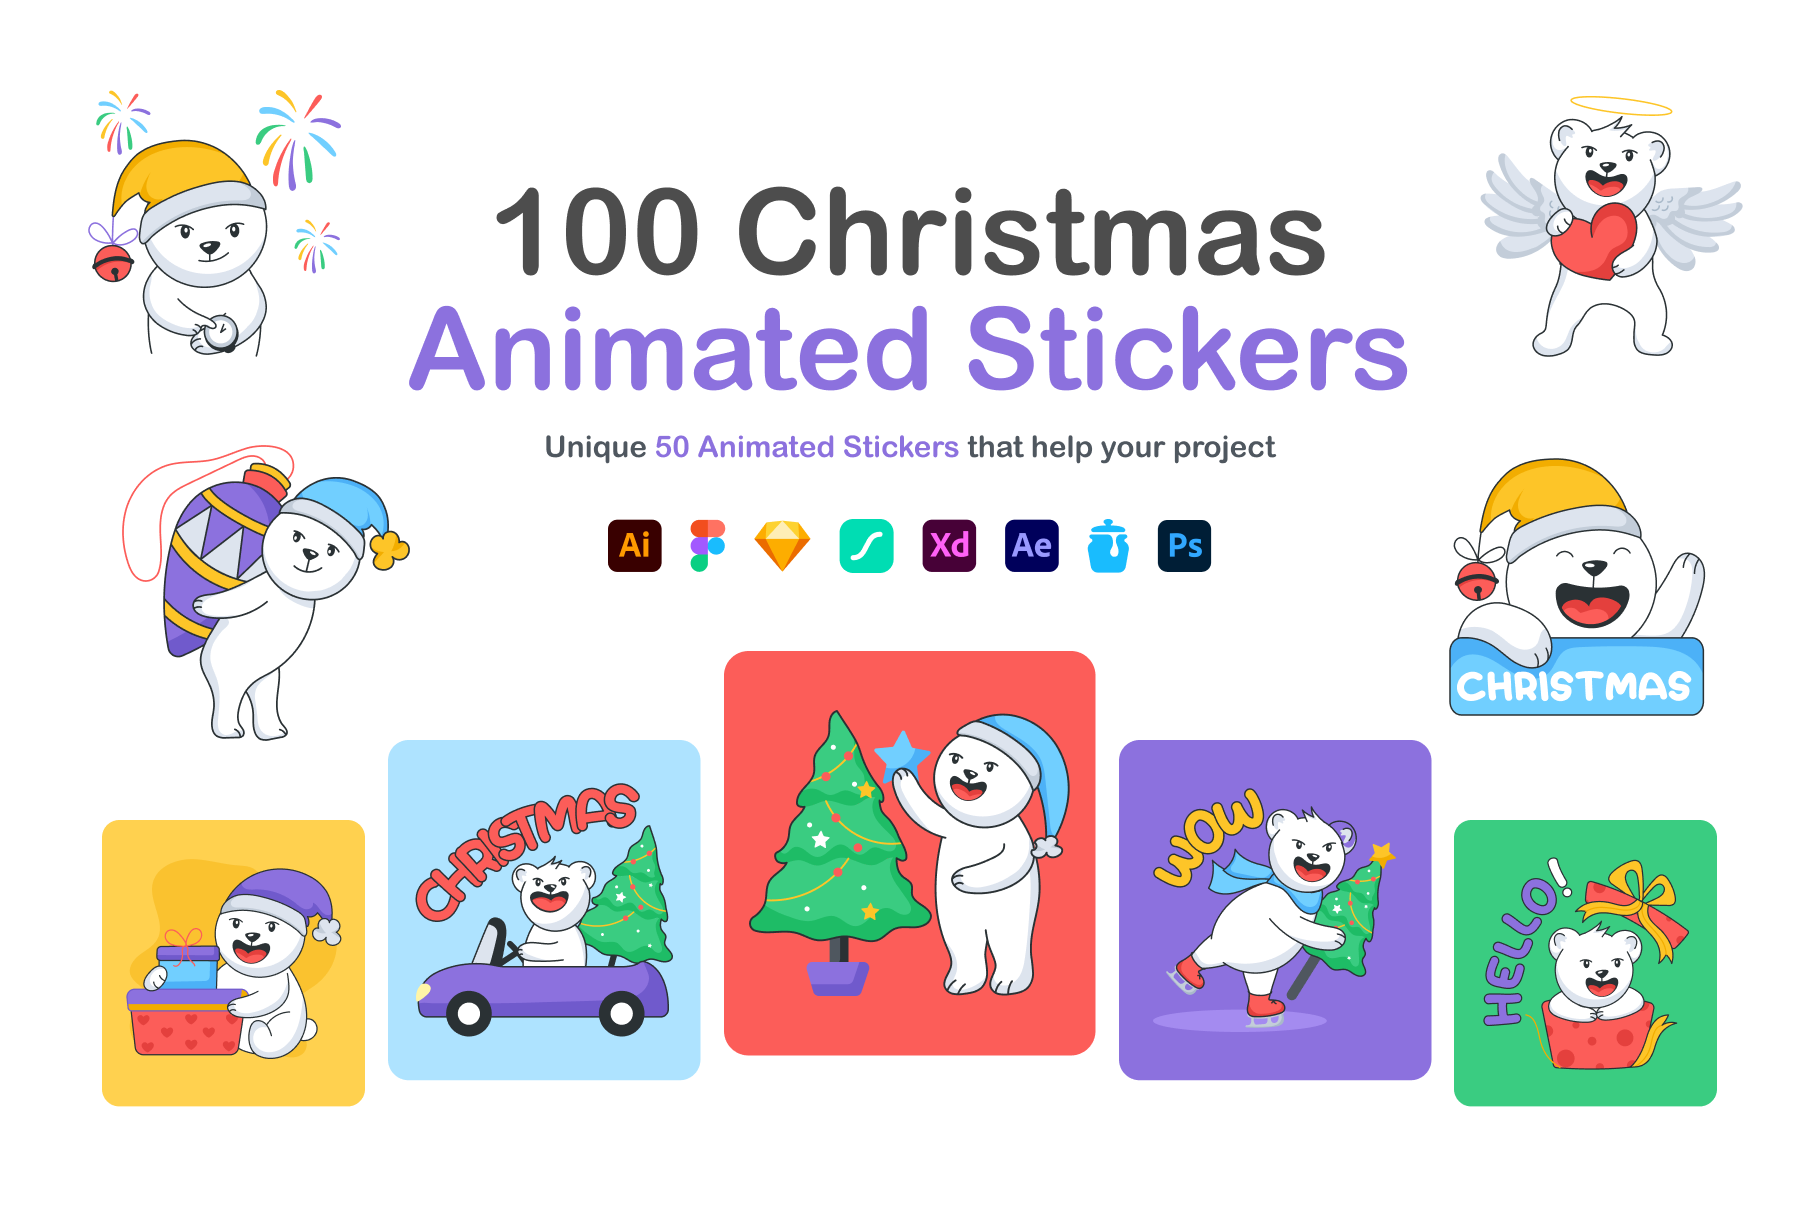Select the purple WOW skating bear sticker
The image size is (1820, 1211).
(1275, 910)
